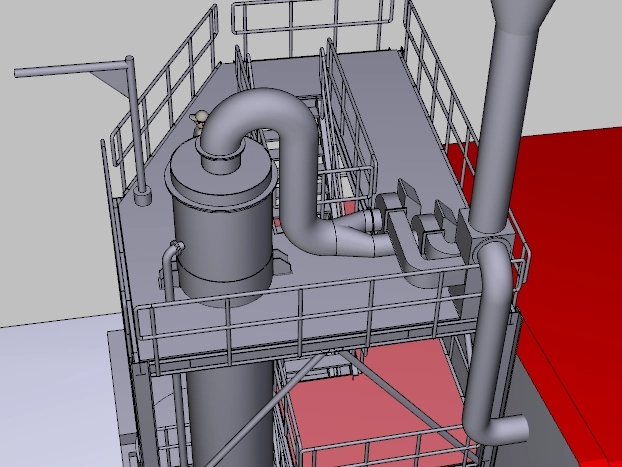Click the conical funnel atop the stack pipe
This screenshot has height=467, width=622.
[x=522, y=14]
